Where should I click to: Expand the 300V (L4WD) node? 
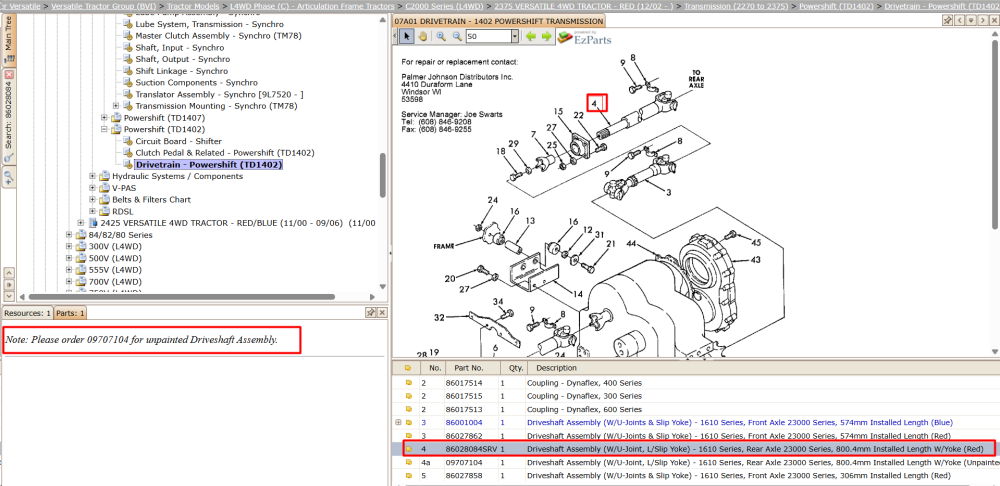(70, 246)
